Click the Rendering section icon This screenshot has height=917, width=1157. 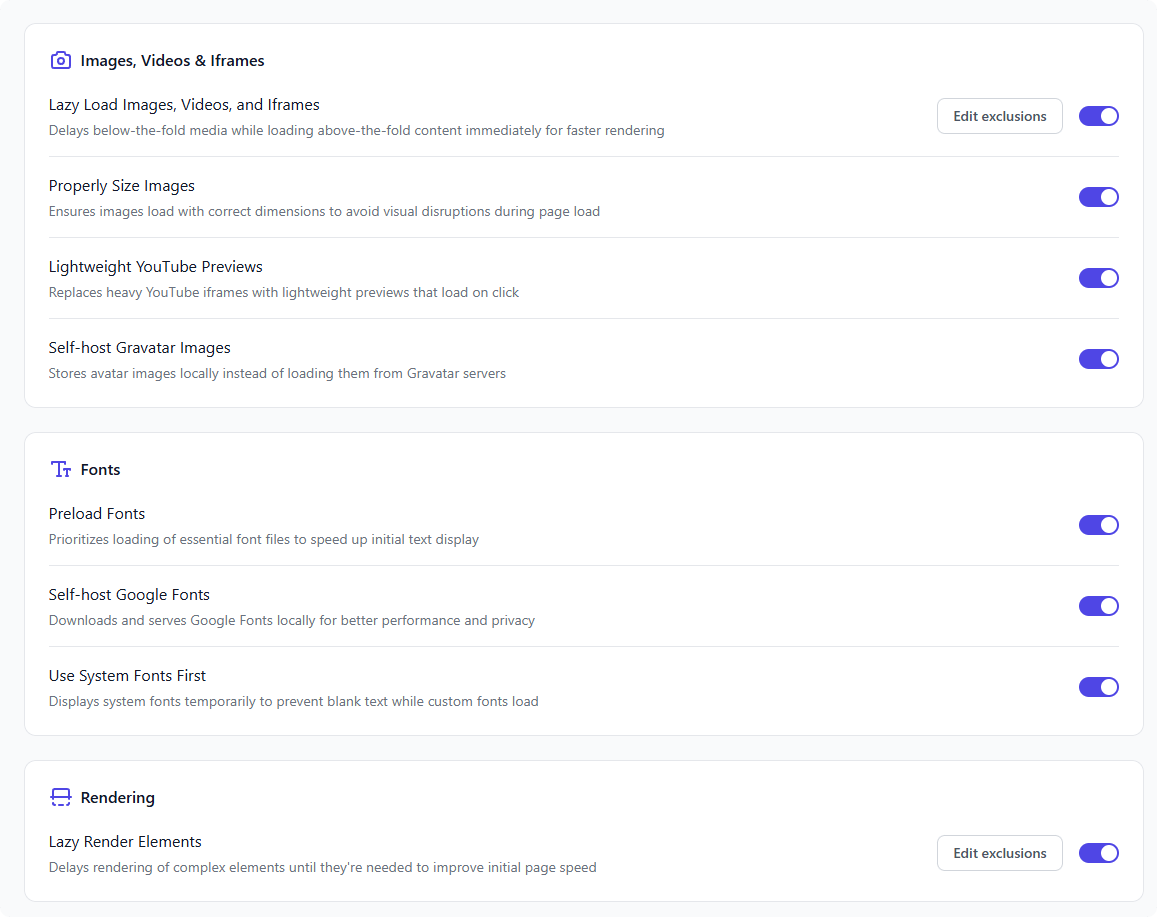point(61,797)
